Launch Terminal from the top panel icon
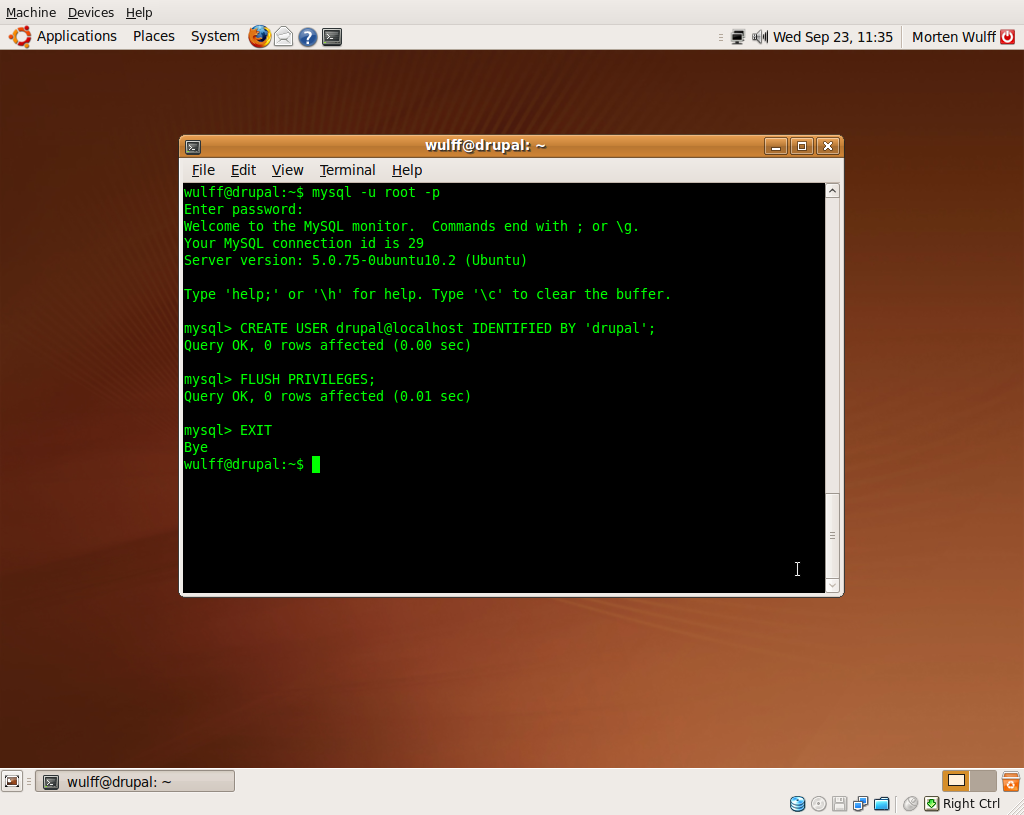The image size is (1024, 815). pyautogui.click(x=332, y=37)
